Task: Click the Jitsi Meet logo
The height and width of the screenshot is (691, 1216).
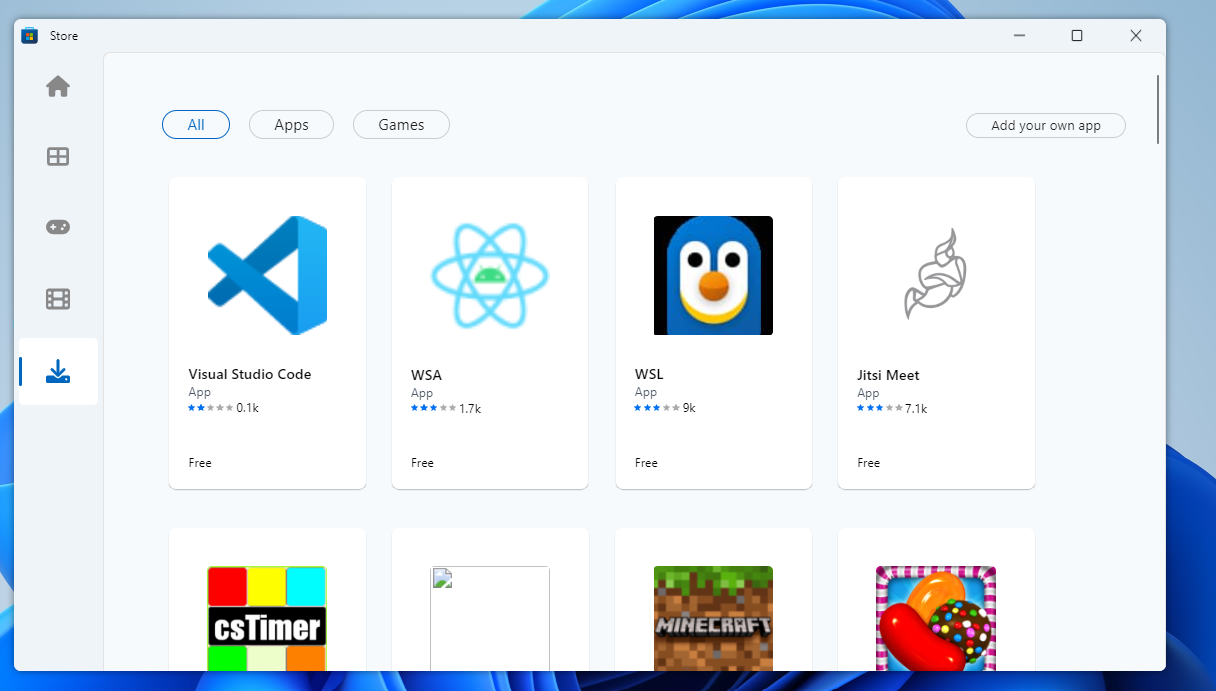Action: [936, 275]
